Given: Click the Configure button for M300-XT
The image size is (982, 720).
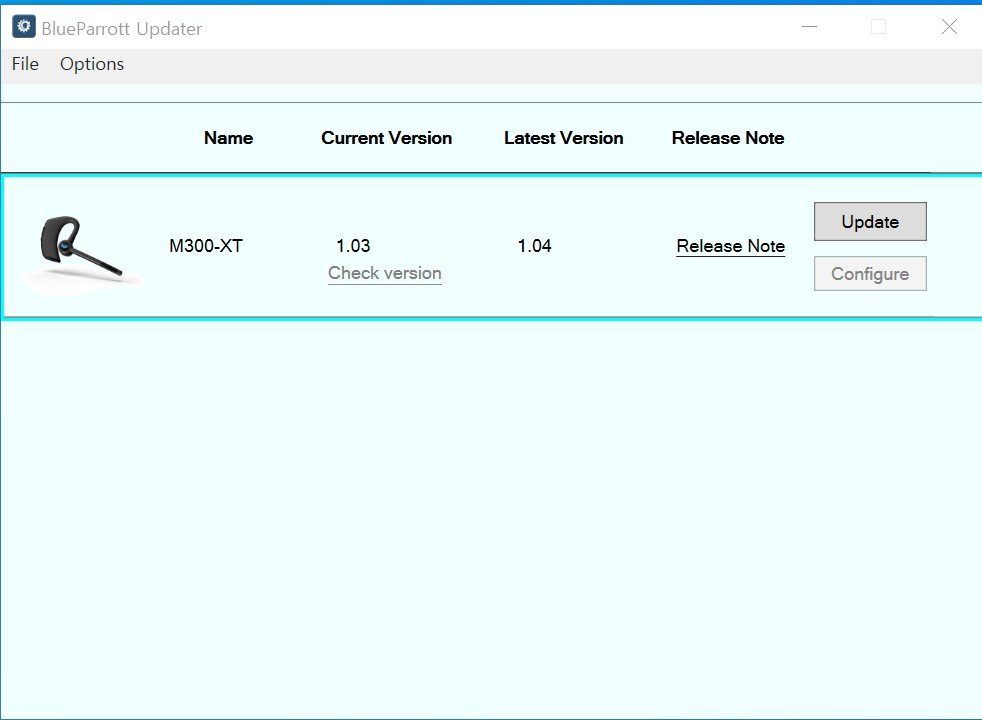Looking at the screenshot, I should tap(870, 274).
